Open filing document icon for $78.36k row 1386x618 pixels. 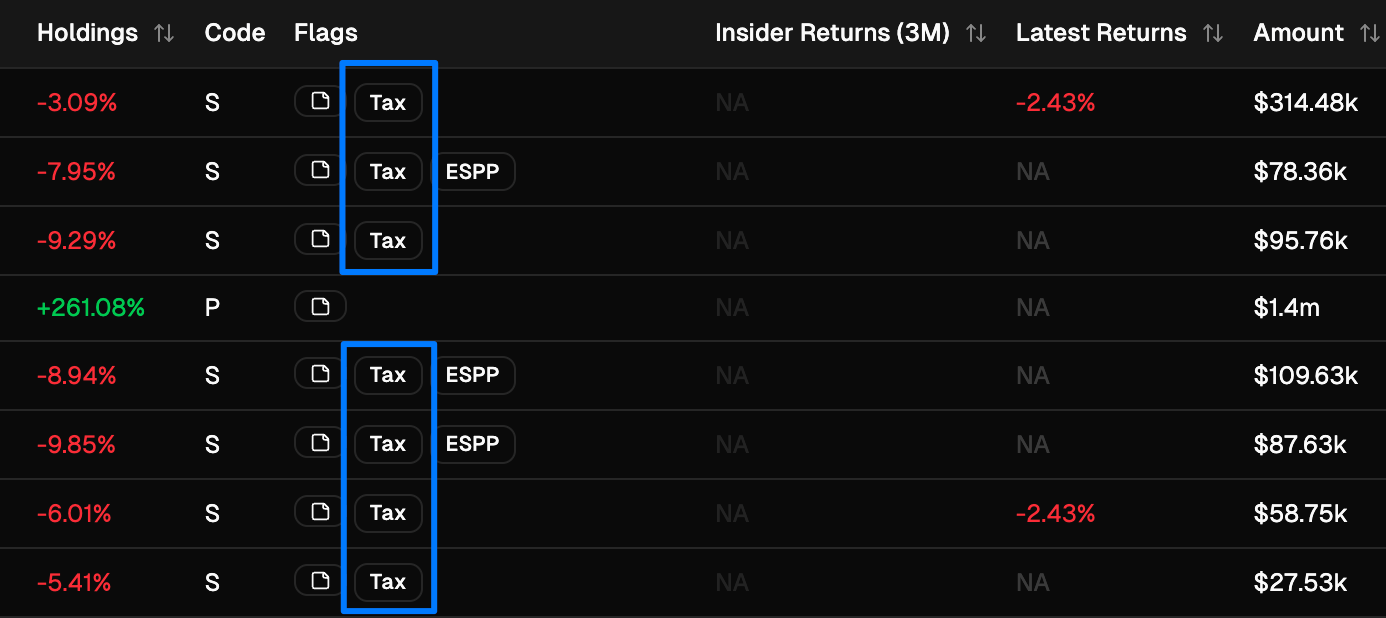pyautogui.click(x=320, y=170)
